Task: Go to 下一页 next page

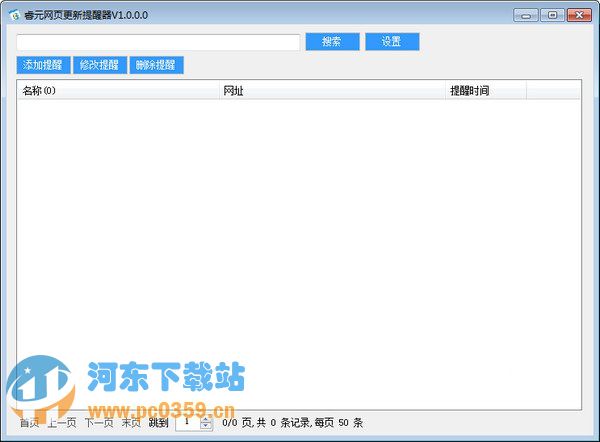Action: pos(99,423)
